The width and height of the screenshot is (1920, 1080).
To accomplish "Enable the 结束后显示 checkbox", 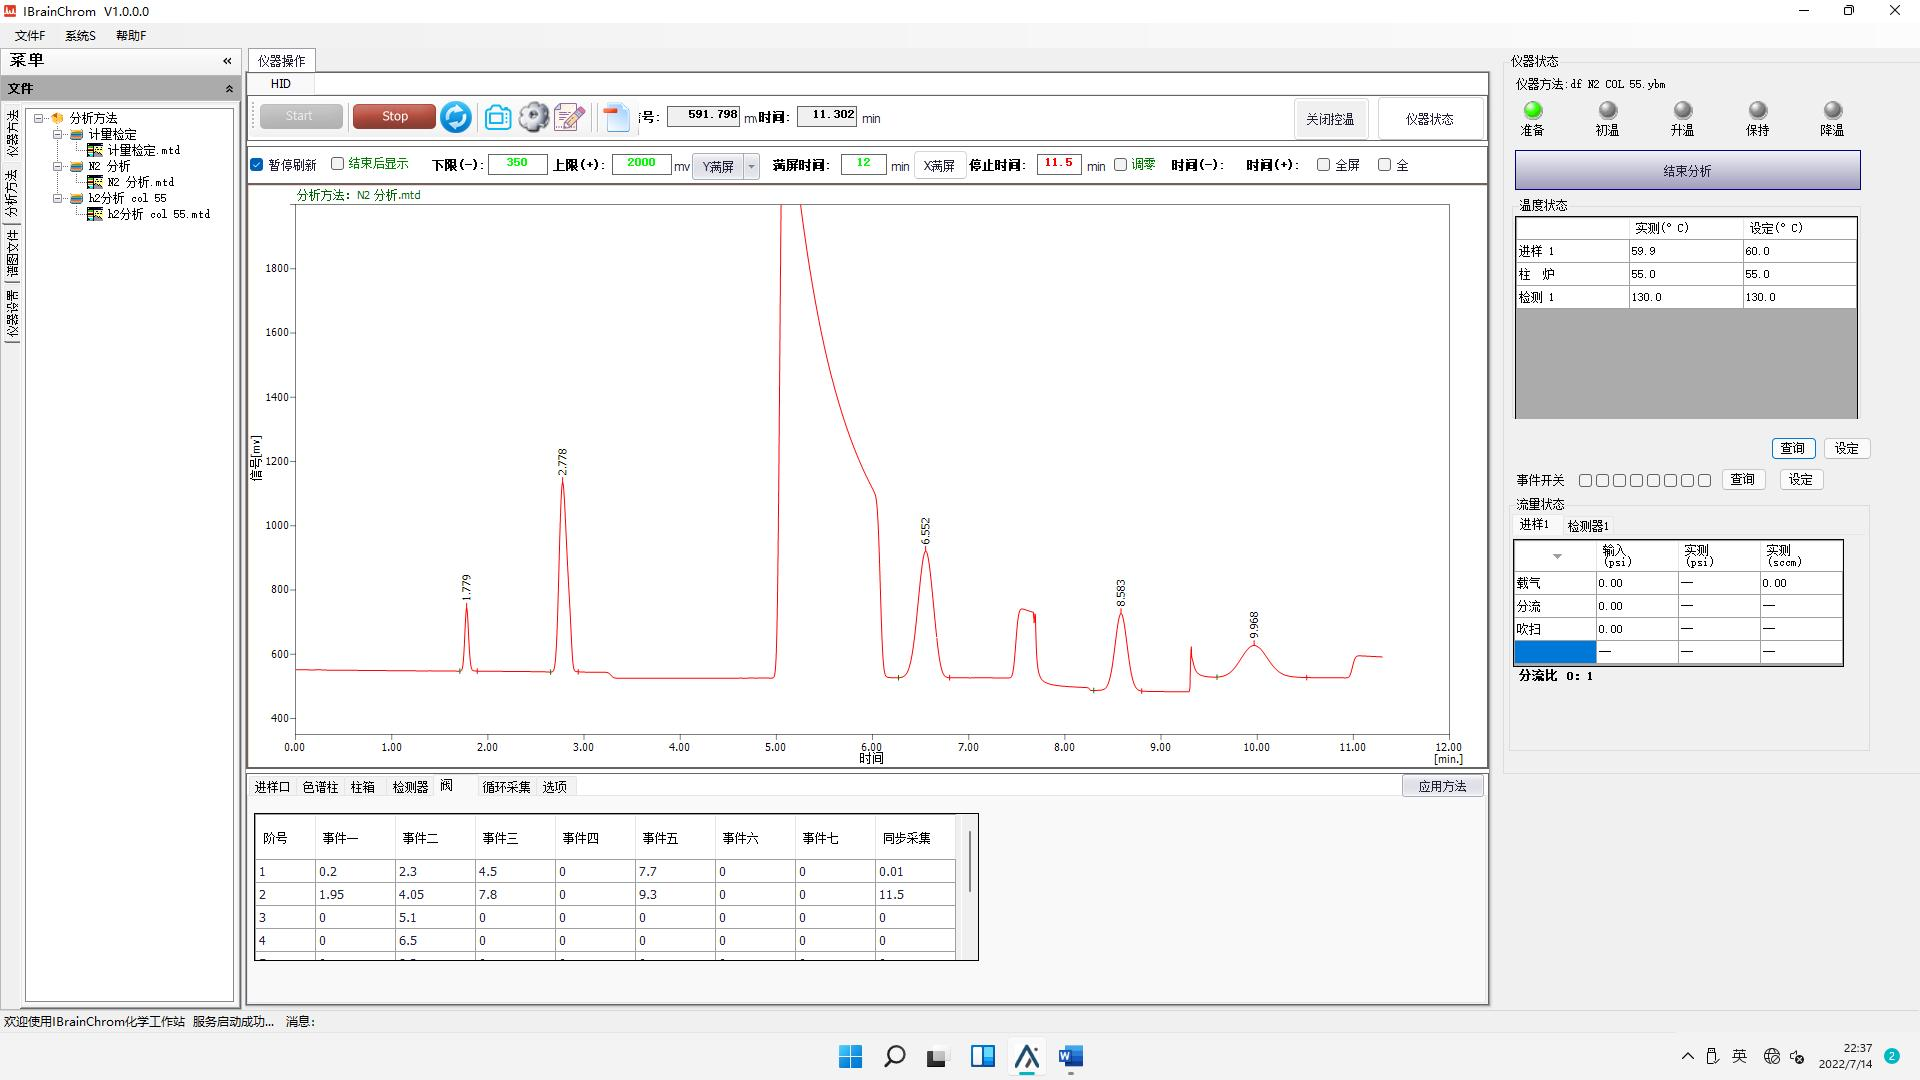I will click(x=338, y=164).
